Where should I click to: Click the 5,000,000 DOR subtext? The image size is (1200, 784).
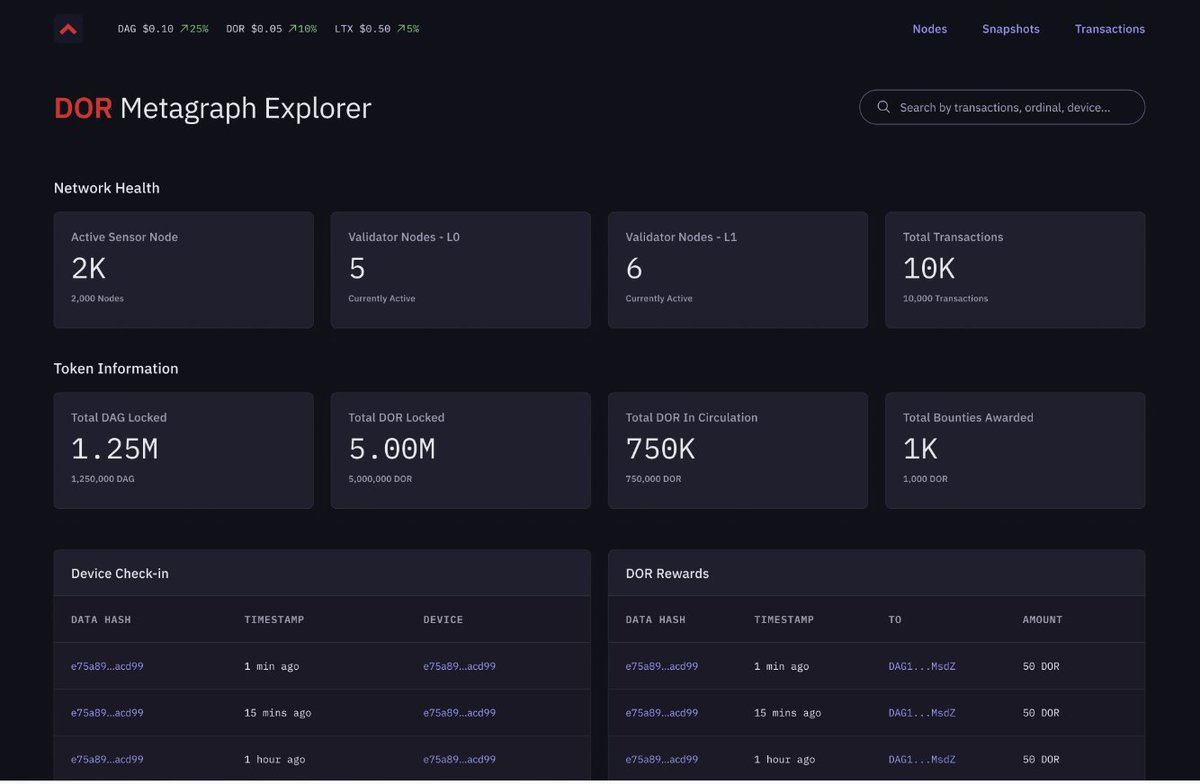pos(381,479)
